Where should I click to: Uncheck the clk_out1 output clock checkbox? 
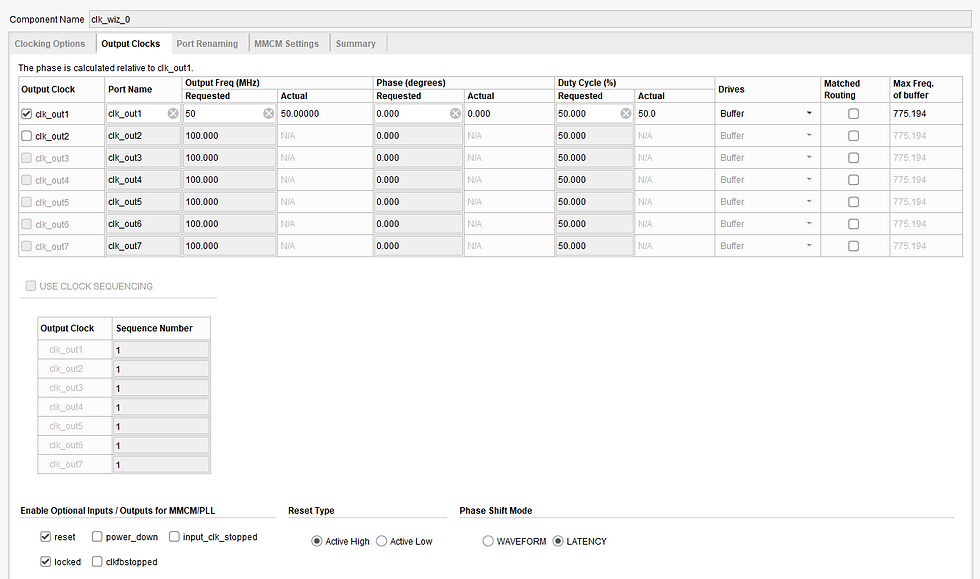click(26, 114)
